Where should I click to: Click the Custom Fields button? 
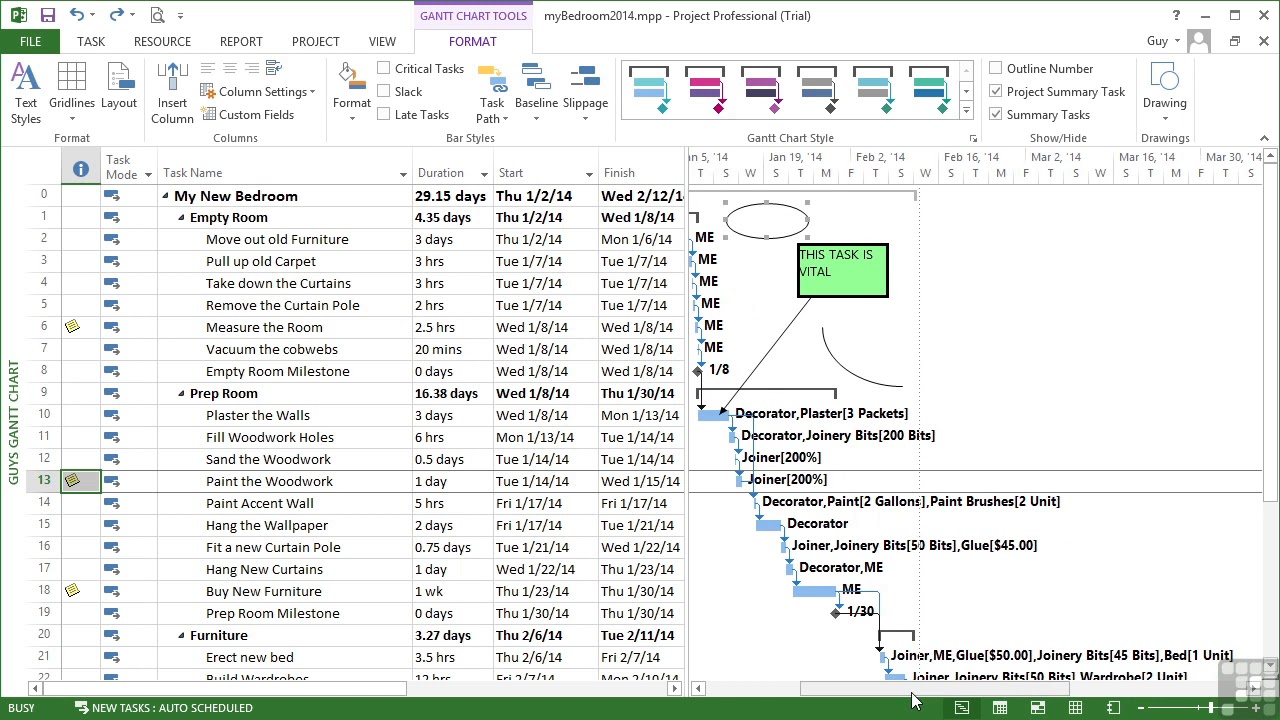click(248, 114)
